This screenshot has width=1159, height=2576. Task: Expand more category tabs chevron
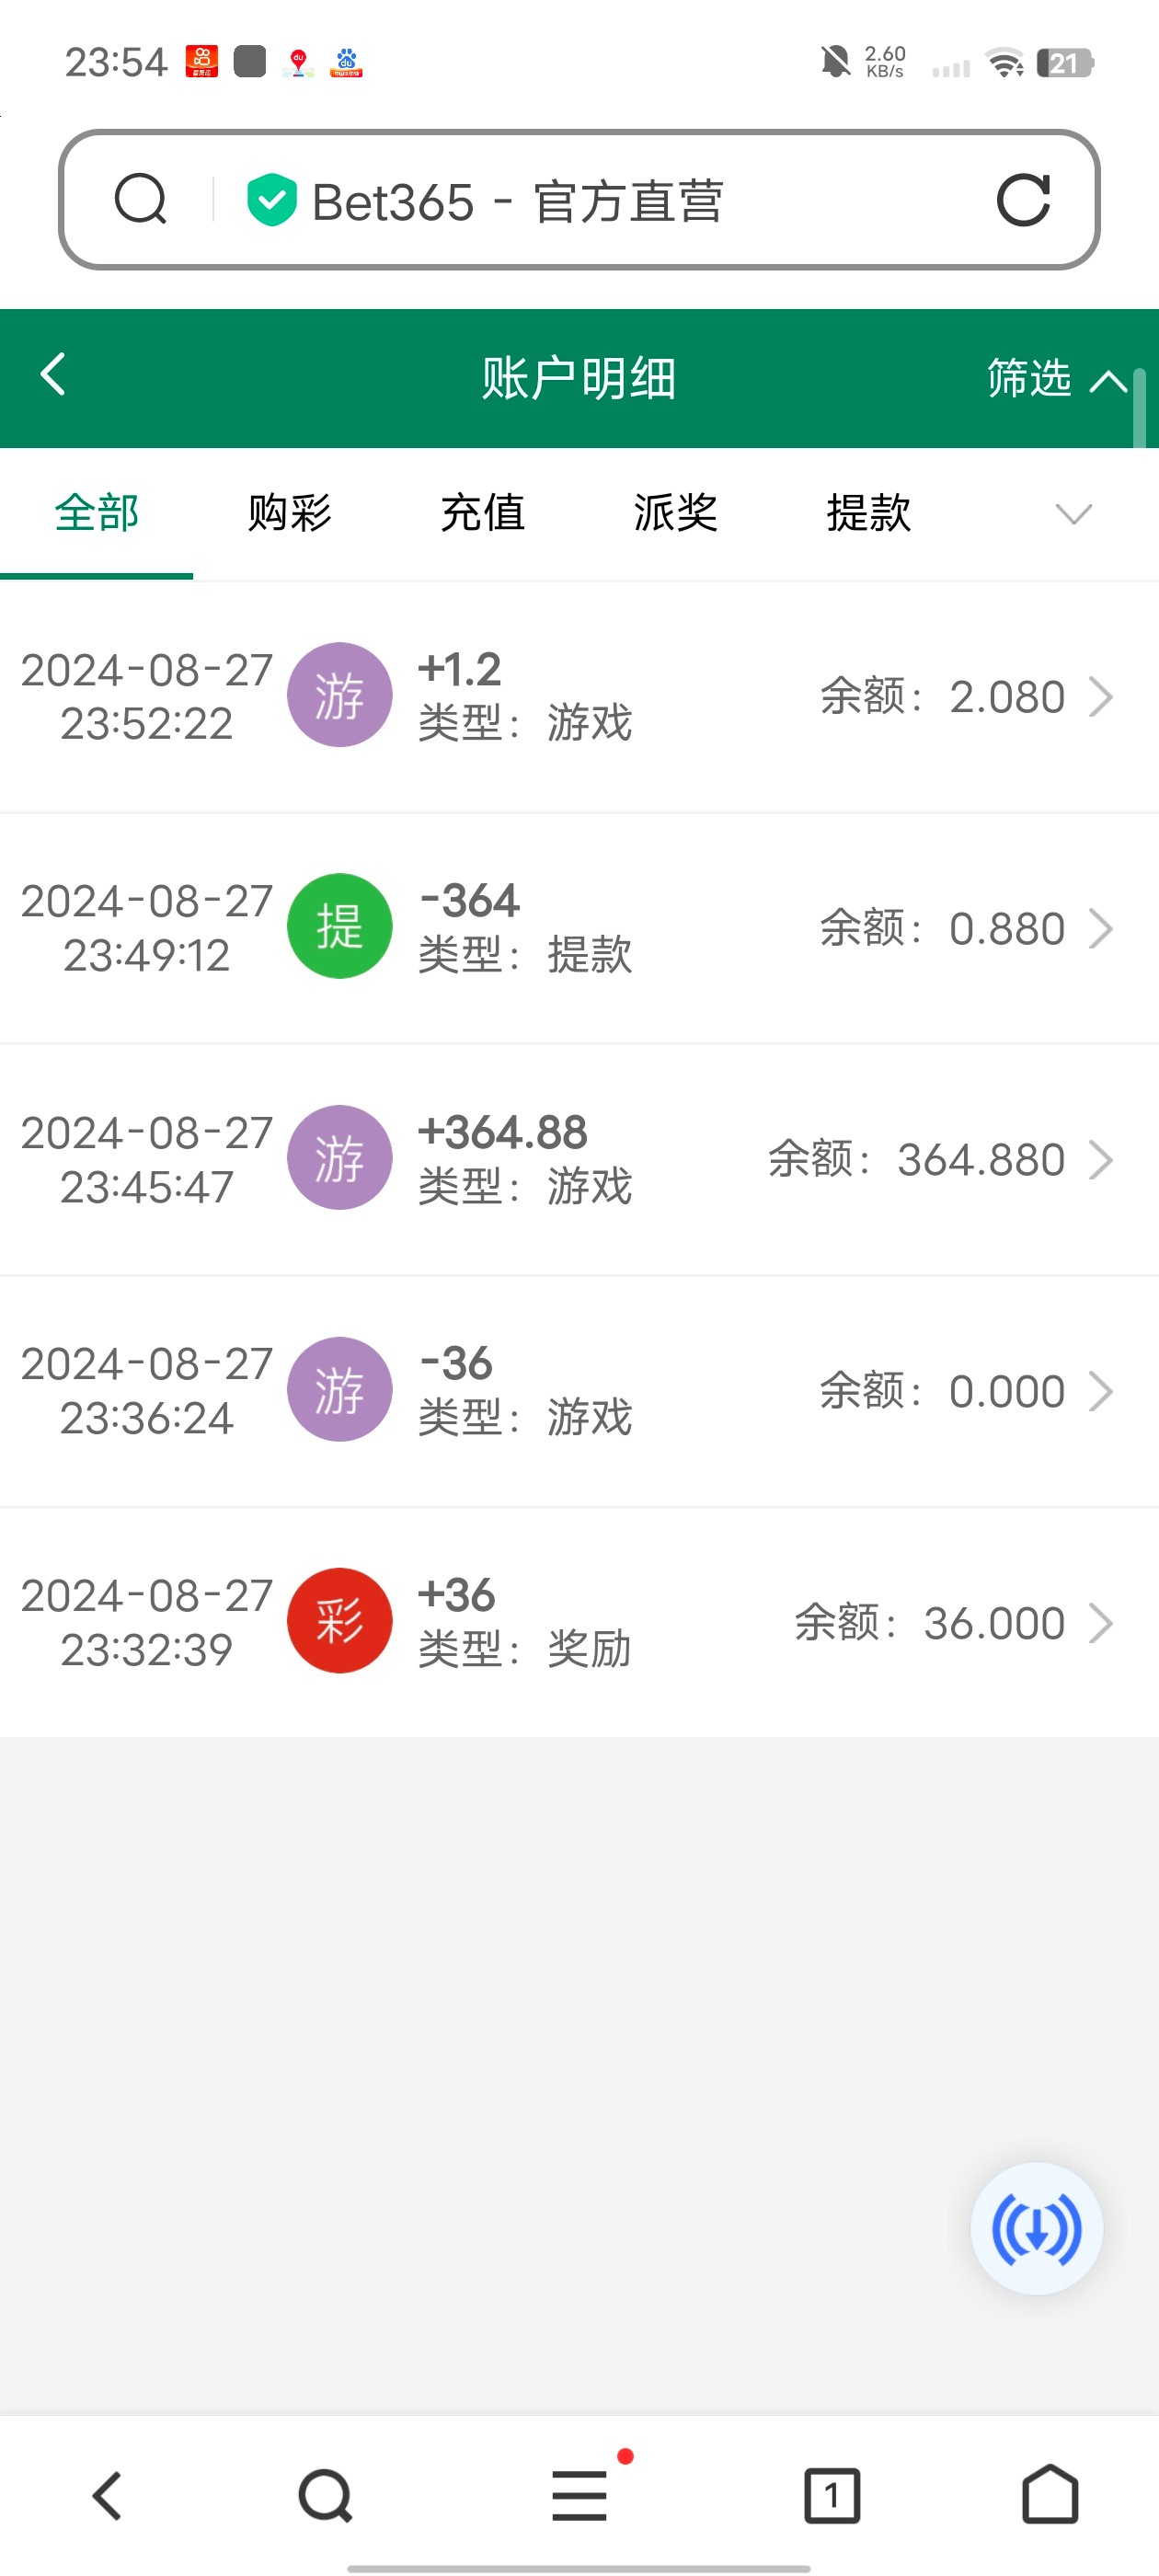tap(1073, 514)
